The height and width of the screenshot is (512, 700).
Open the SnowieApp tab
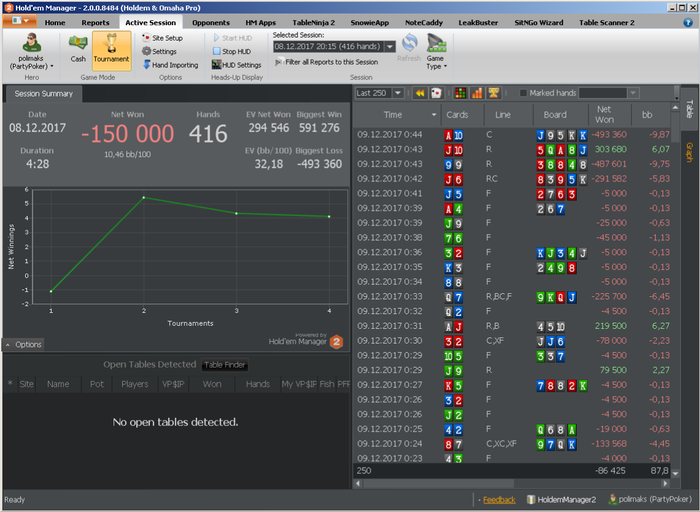370,22
